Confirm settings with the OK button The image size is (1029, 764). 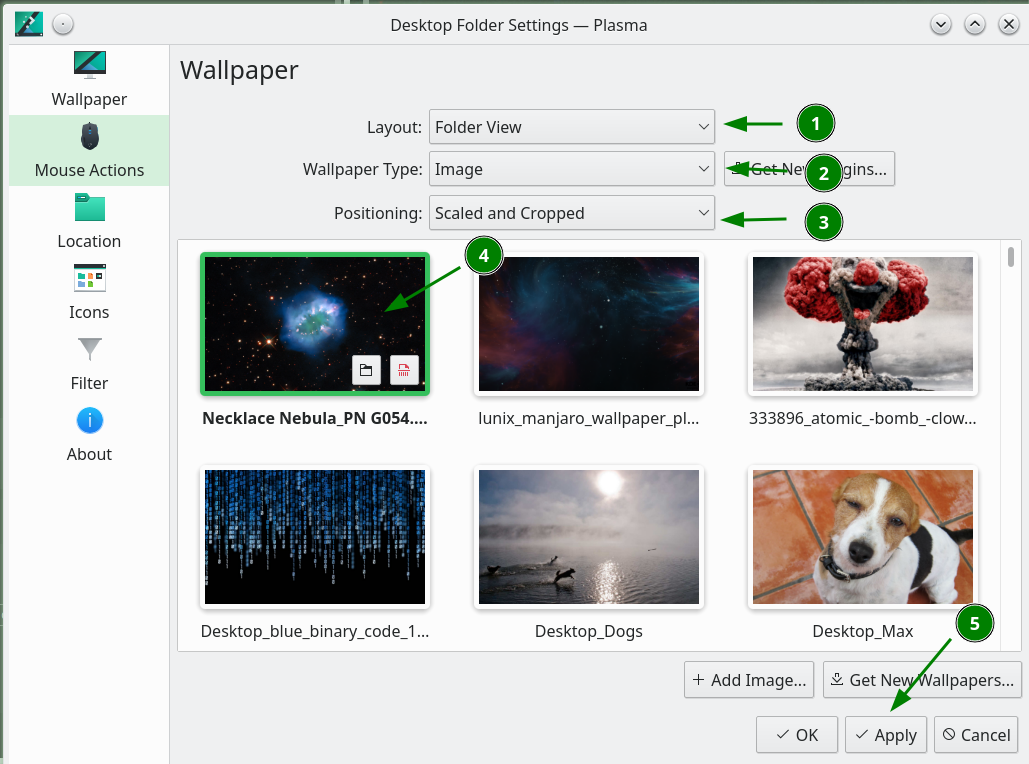coord(797,735)
